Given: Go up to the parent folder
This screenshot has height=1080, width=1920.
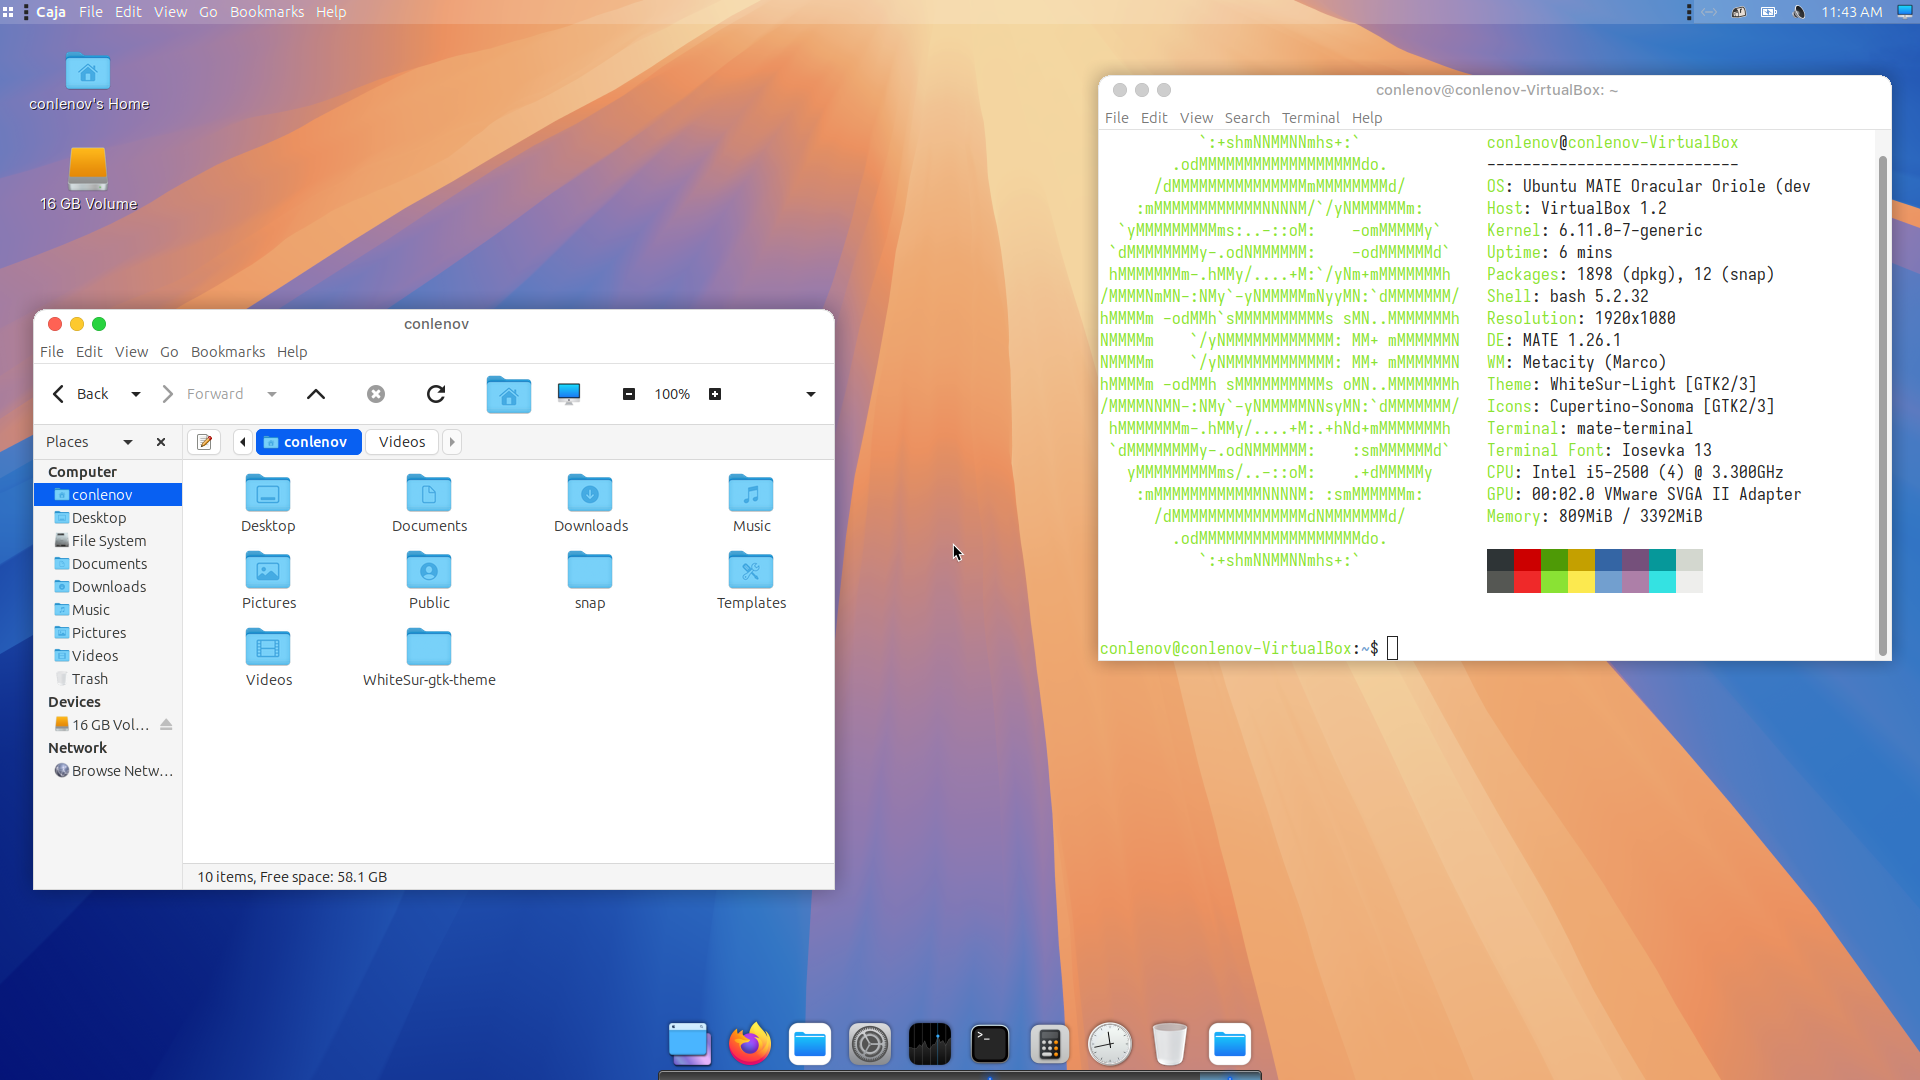Looking at the screenshot, I should pyautogui.click(x=316, y=394).
